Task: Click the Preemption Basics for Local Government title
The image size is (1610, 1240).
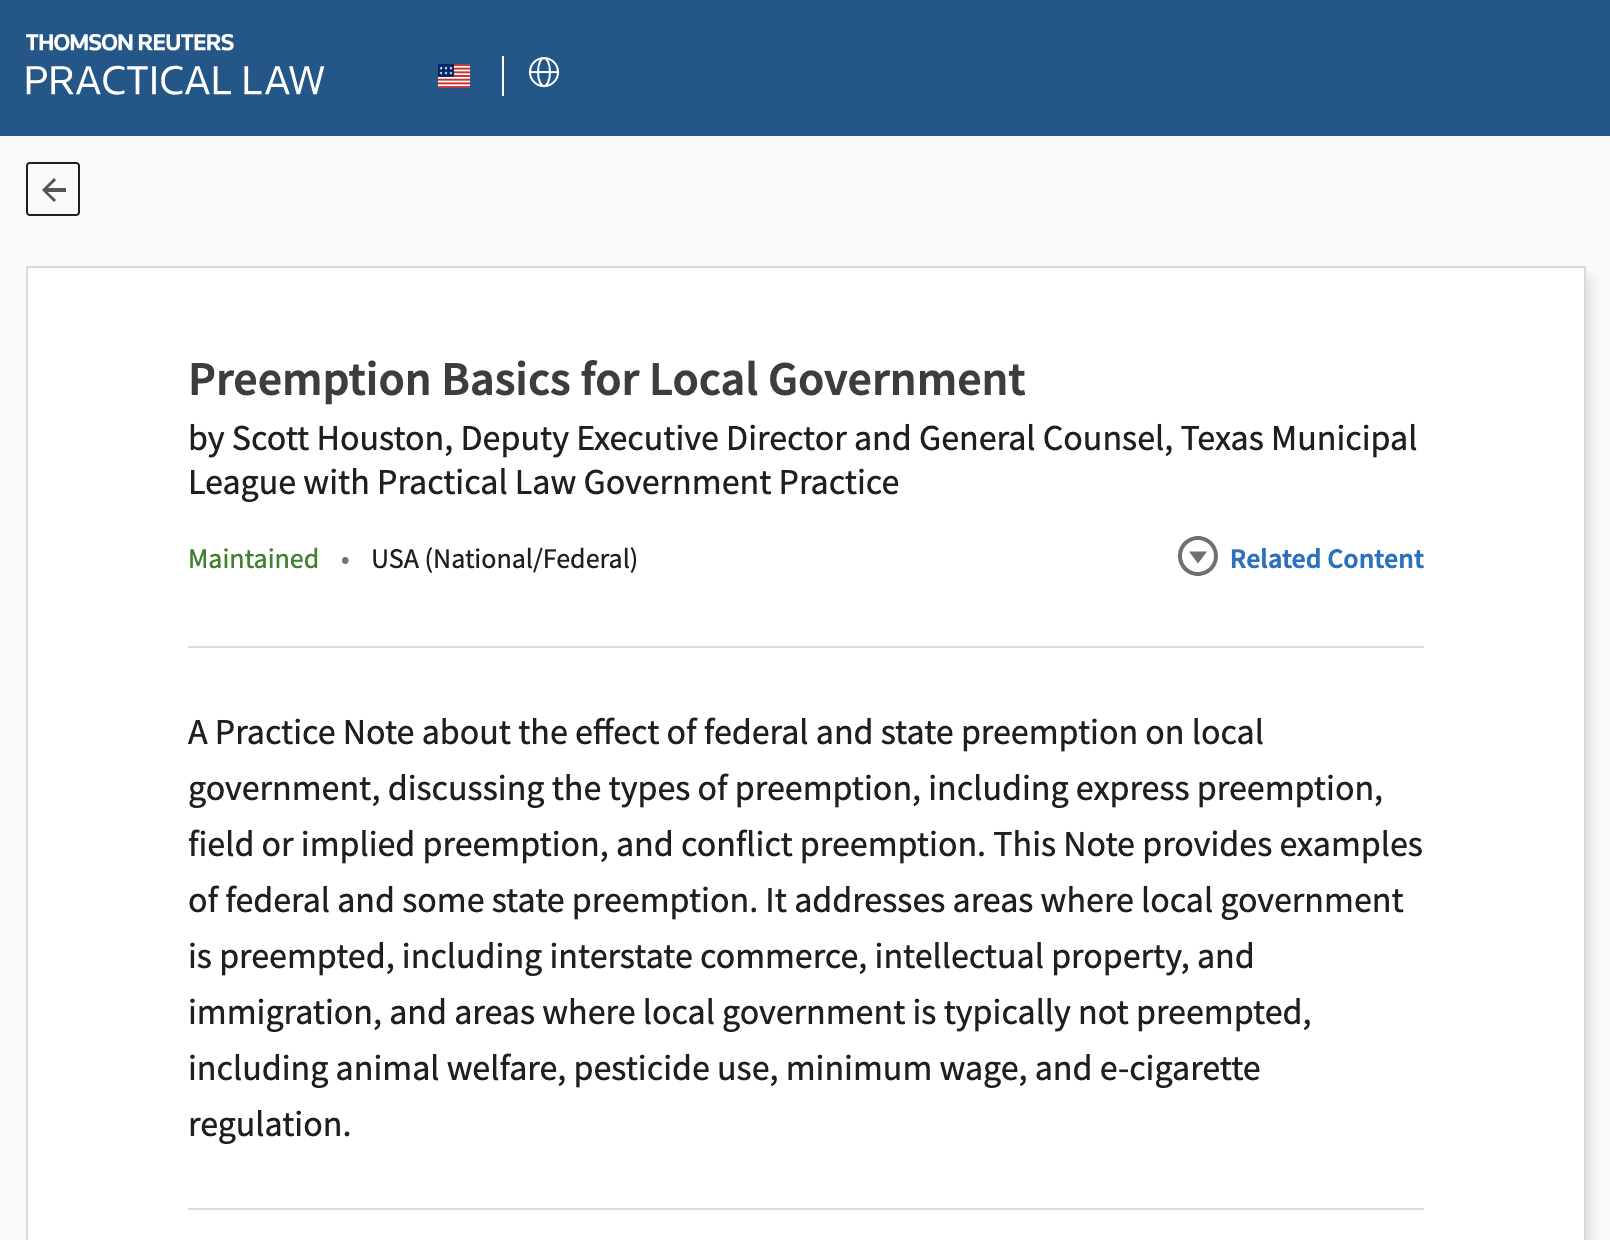Action: [x=606, y=380]
